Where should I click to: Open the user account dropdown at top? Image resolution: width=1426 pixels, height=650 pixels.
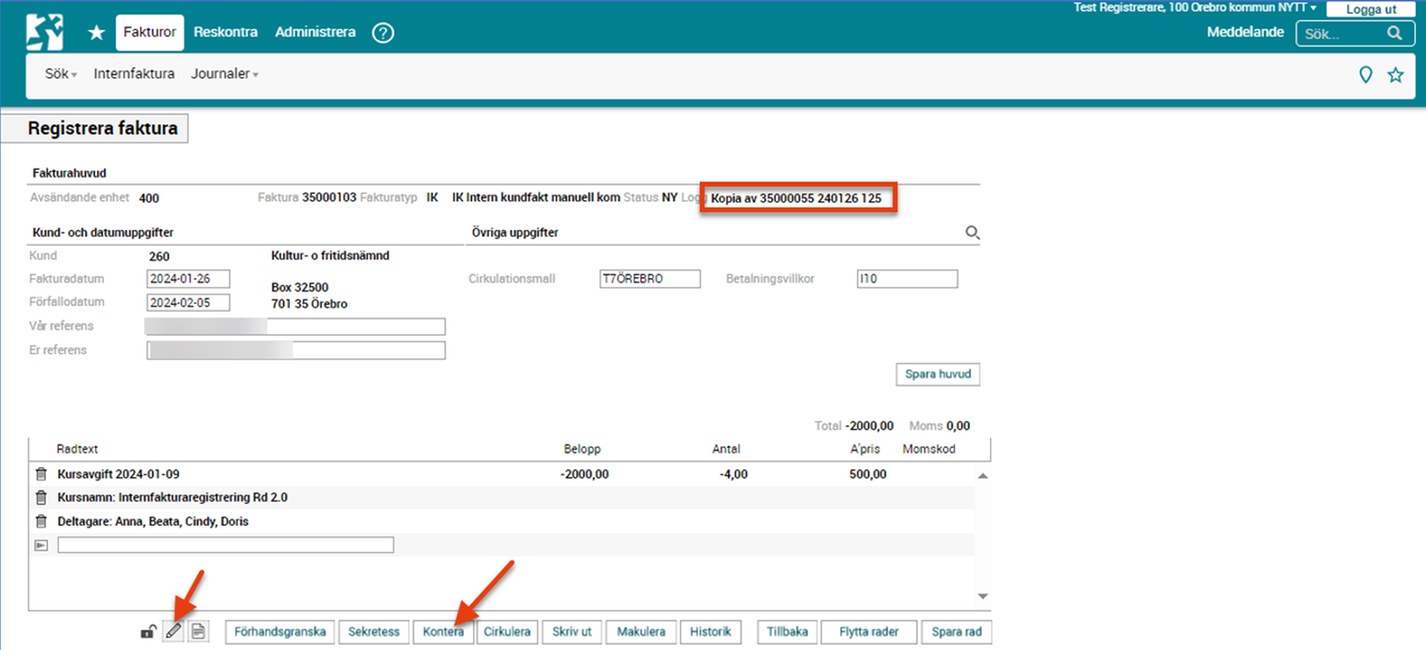pyautogui.click(x=1195, y=7)
